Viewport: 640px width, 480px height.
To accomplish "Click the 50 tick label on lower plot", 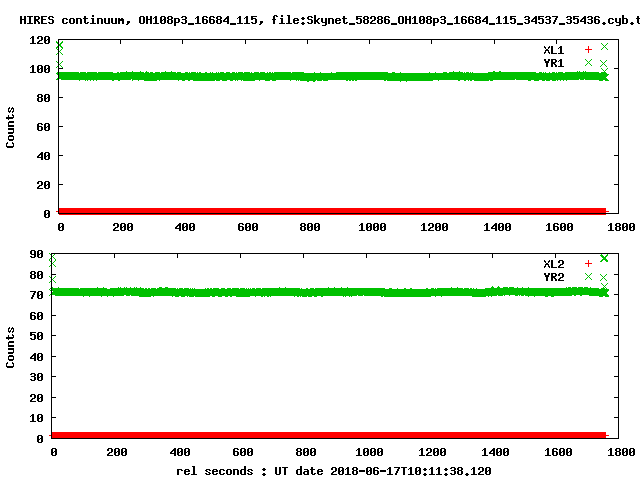I will coord(36,336).
